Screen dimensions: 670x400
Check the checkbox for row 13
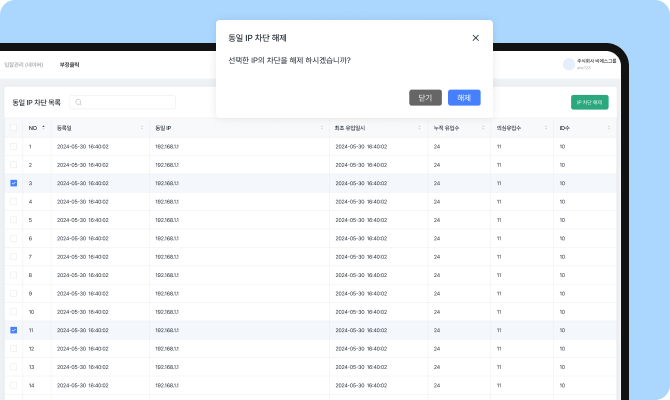(x=14, y=367)
